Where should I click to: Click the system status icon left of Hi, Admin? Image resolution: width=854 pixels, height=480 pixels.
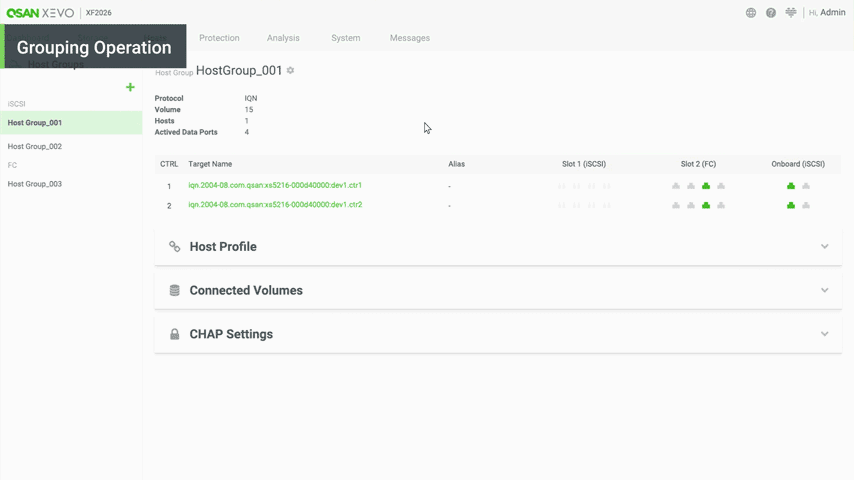(x=791, y=13)
